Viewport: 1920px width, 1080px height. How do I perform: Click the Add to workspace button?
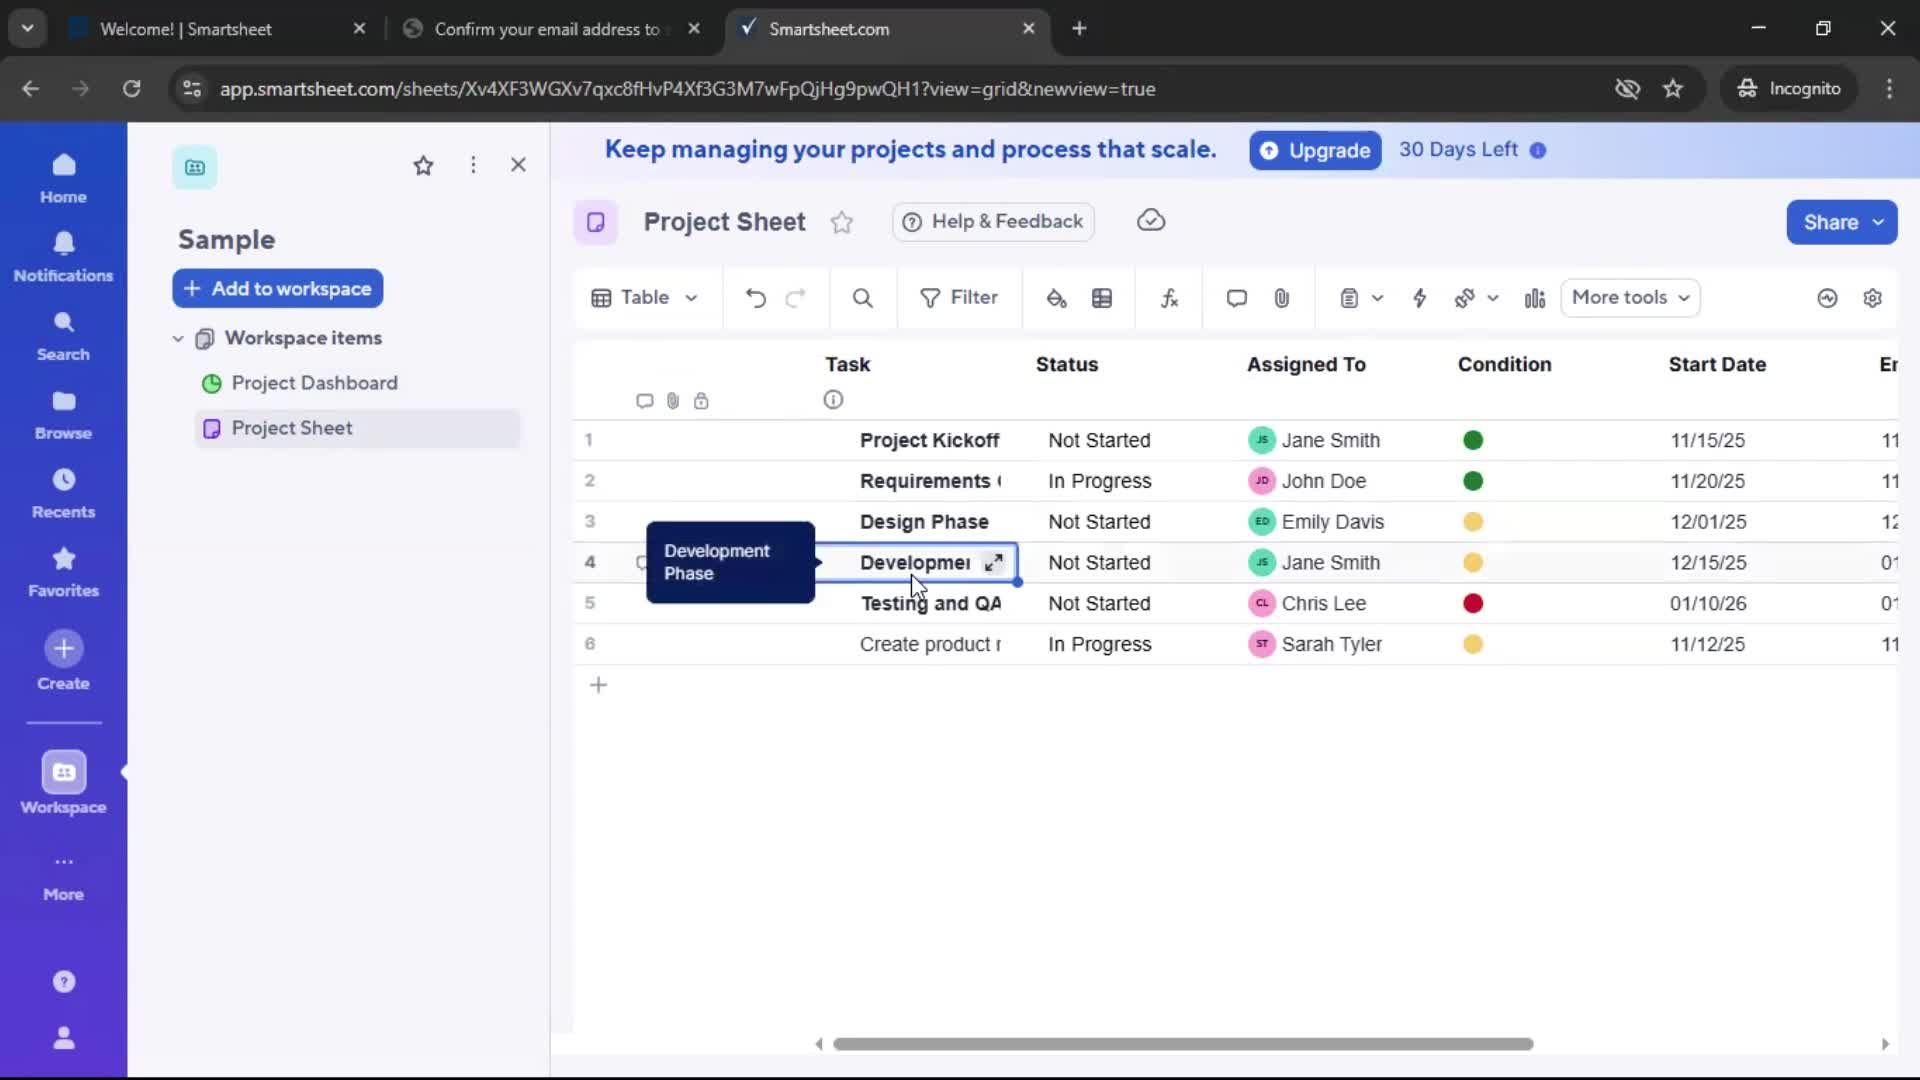[277, 288]
